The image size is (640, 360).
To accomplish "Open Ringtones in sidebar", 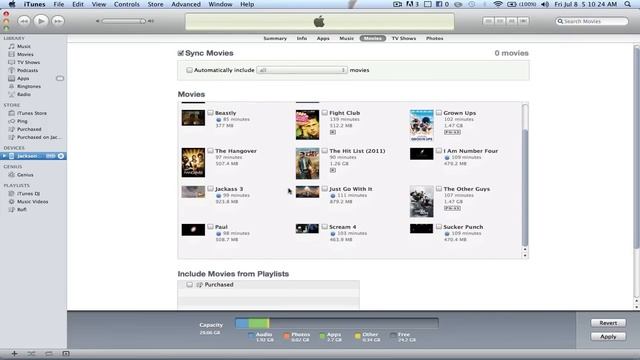I will (x=29, y=86).
